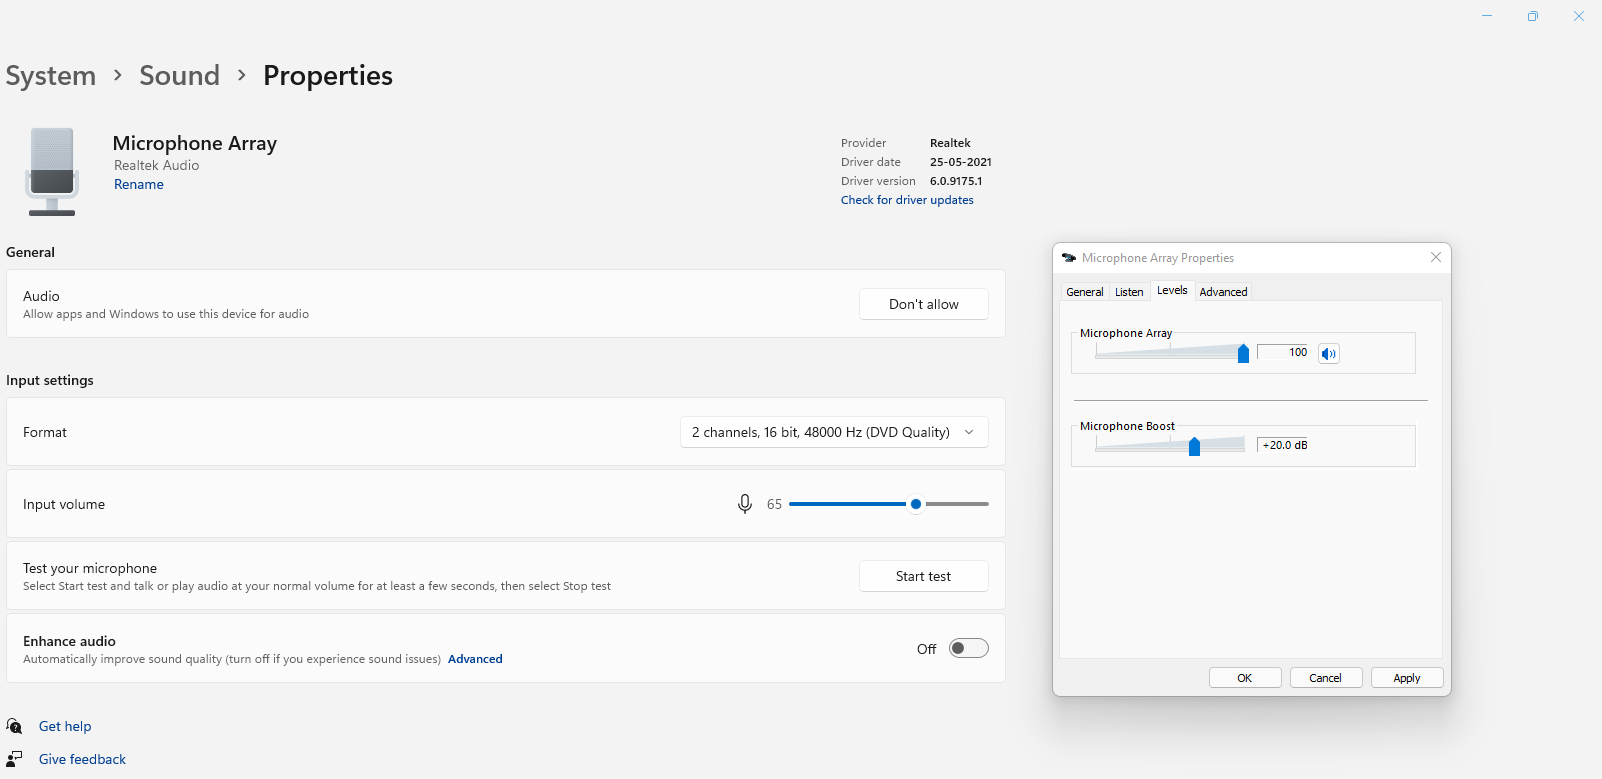
Task: Expand Format dropdown chevron arrow
Action: click(x=969, y=432)
